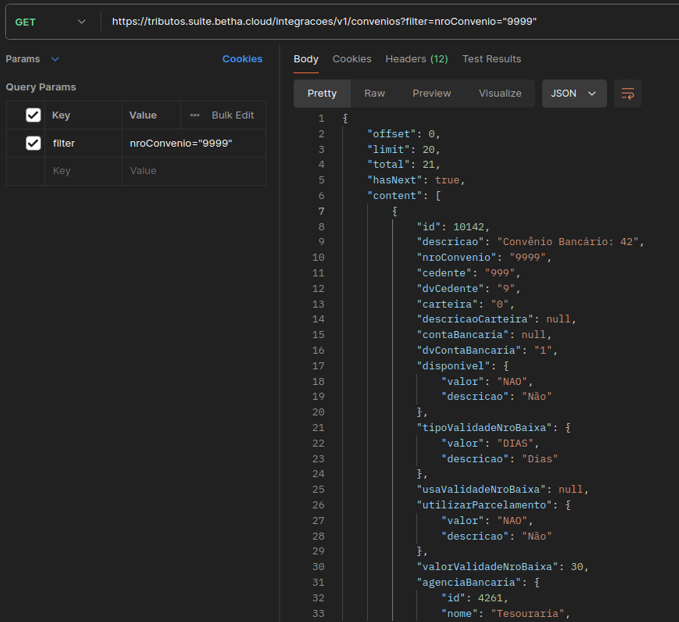Toggle the select-all checkbox in header row
This screenshot has height=622, width=679.
tap(33, 115)
